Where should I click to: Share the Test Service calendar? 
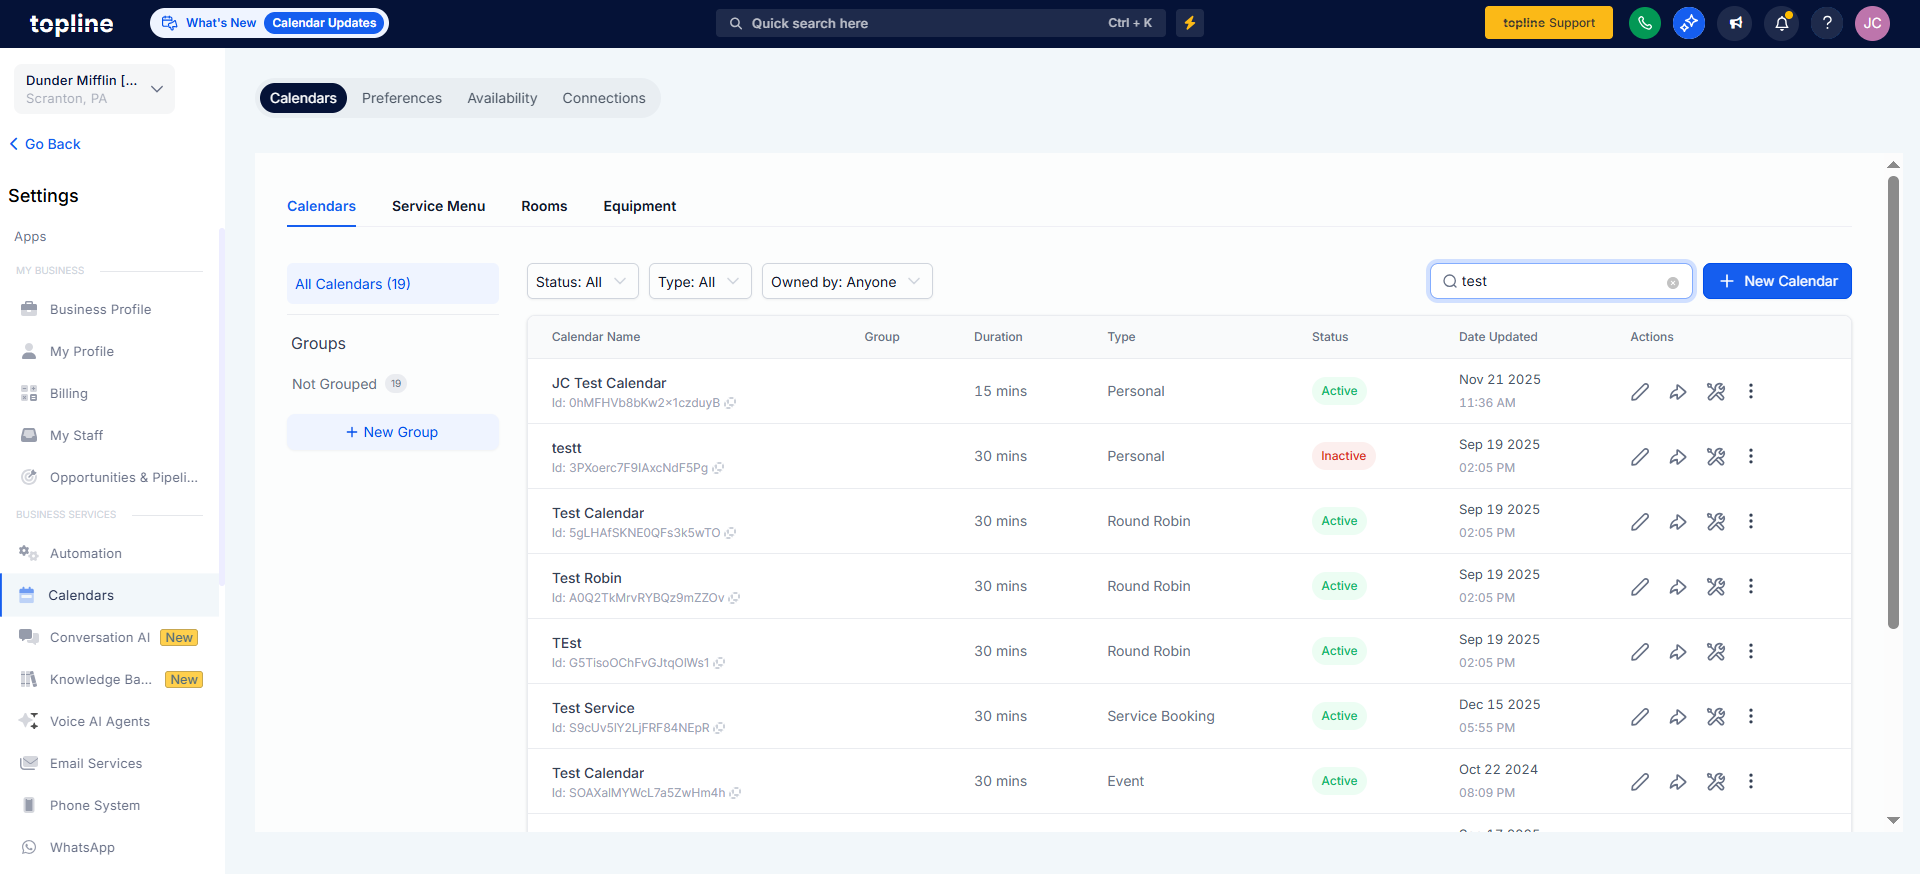(1678, 716)
